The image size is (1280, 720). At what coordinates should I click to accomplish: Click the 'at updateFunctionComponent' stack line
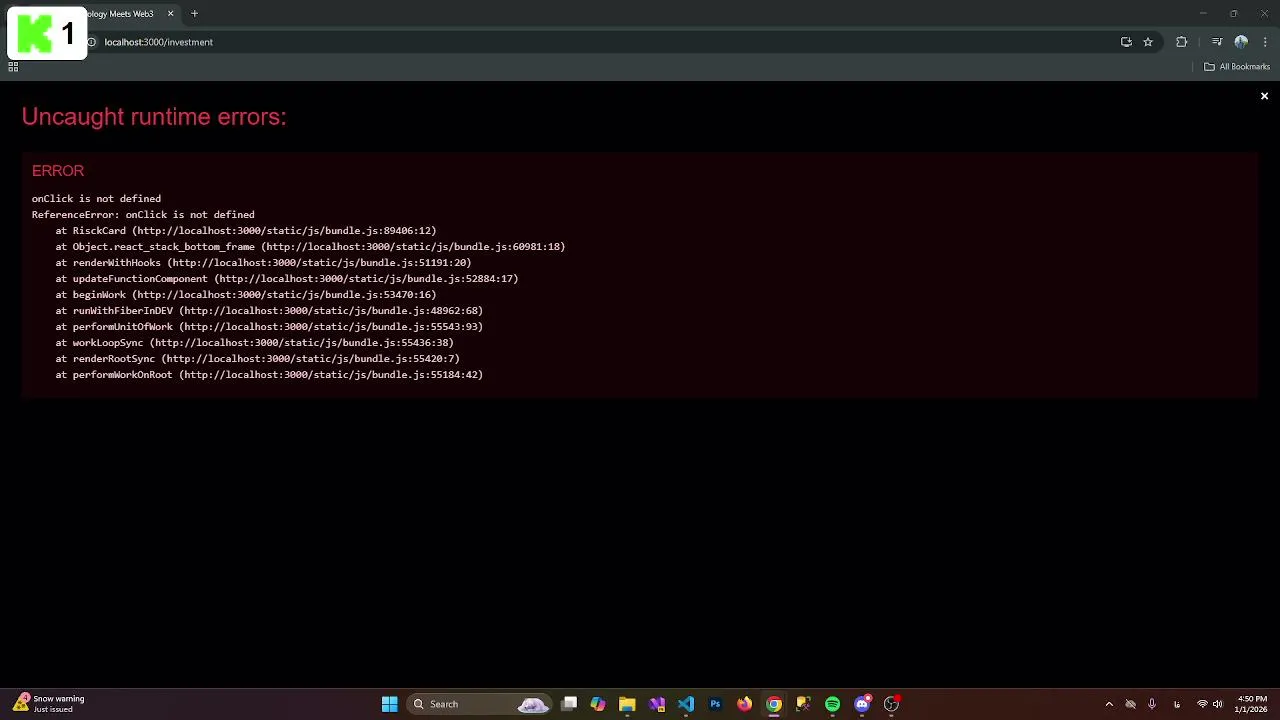(x=287, y=278)
